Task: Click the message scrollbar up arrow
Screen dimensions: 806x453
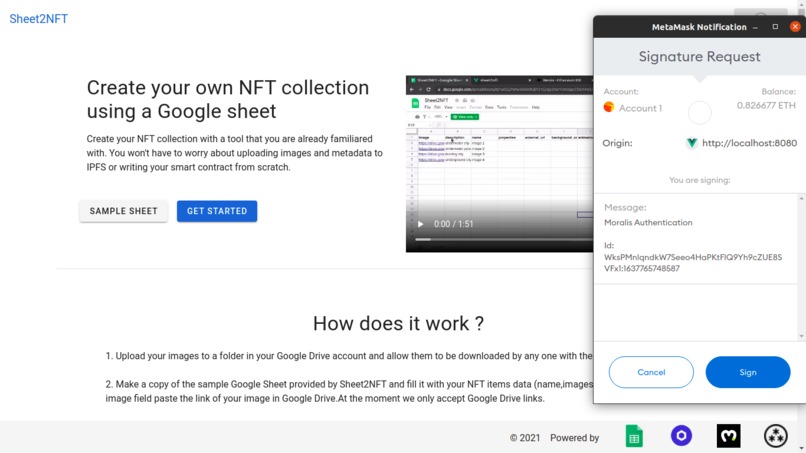Action: point(801,198)
